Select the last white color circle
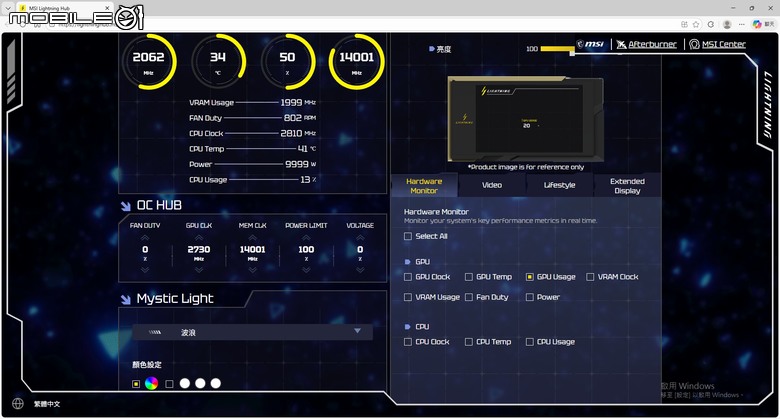This screenshot has height=419, width=780. (x=215, y=383)
